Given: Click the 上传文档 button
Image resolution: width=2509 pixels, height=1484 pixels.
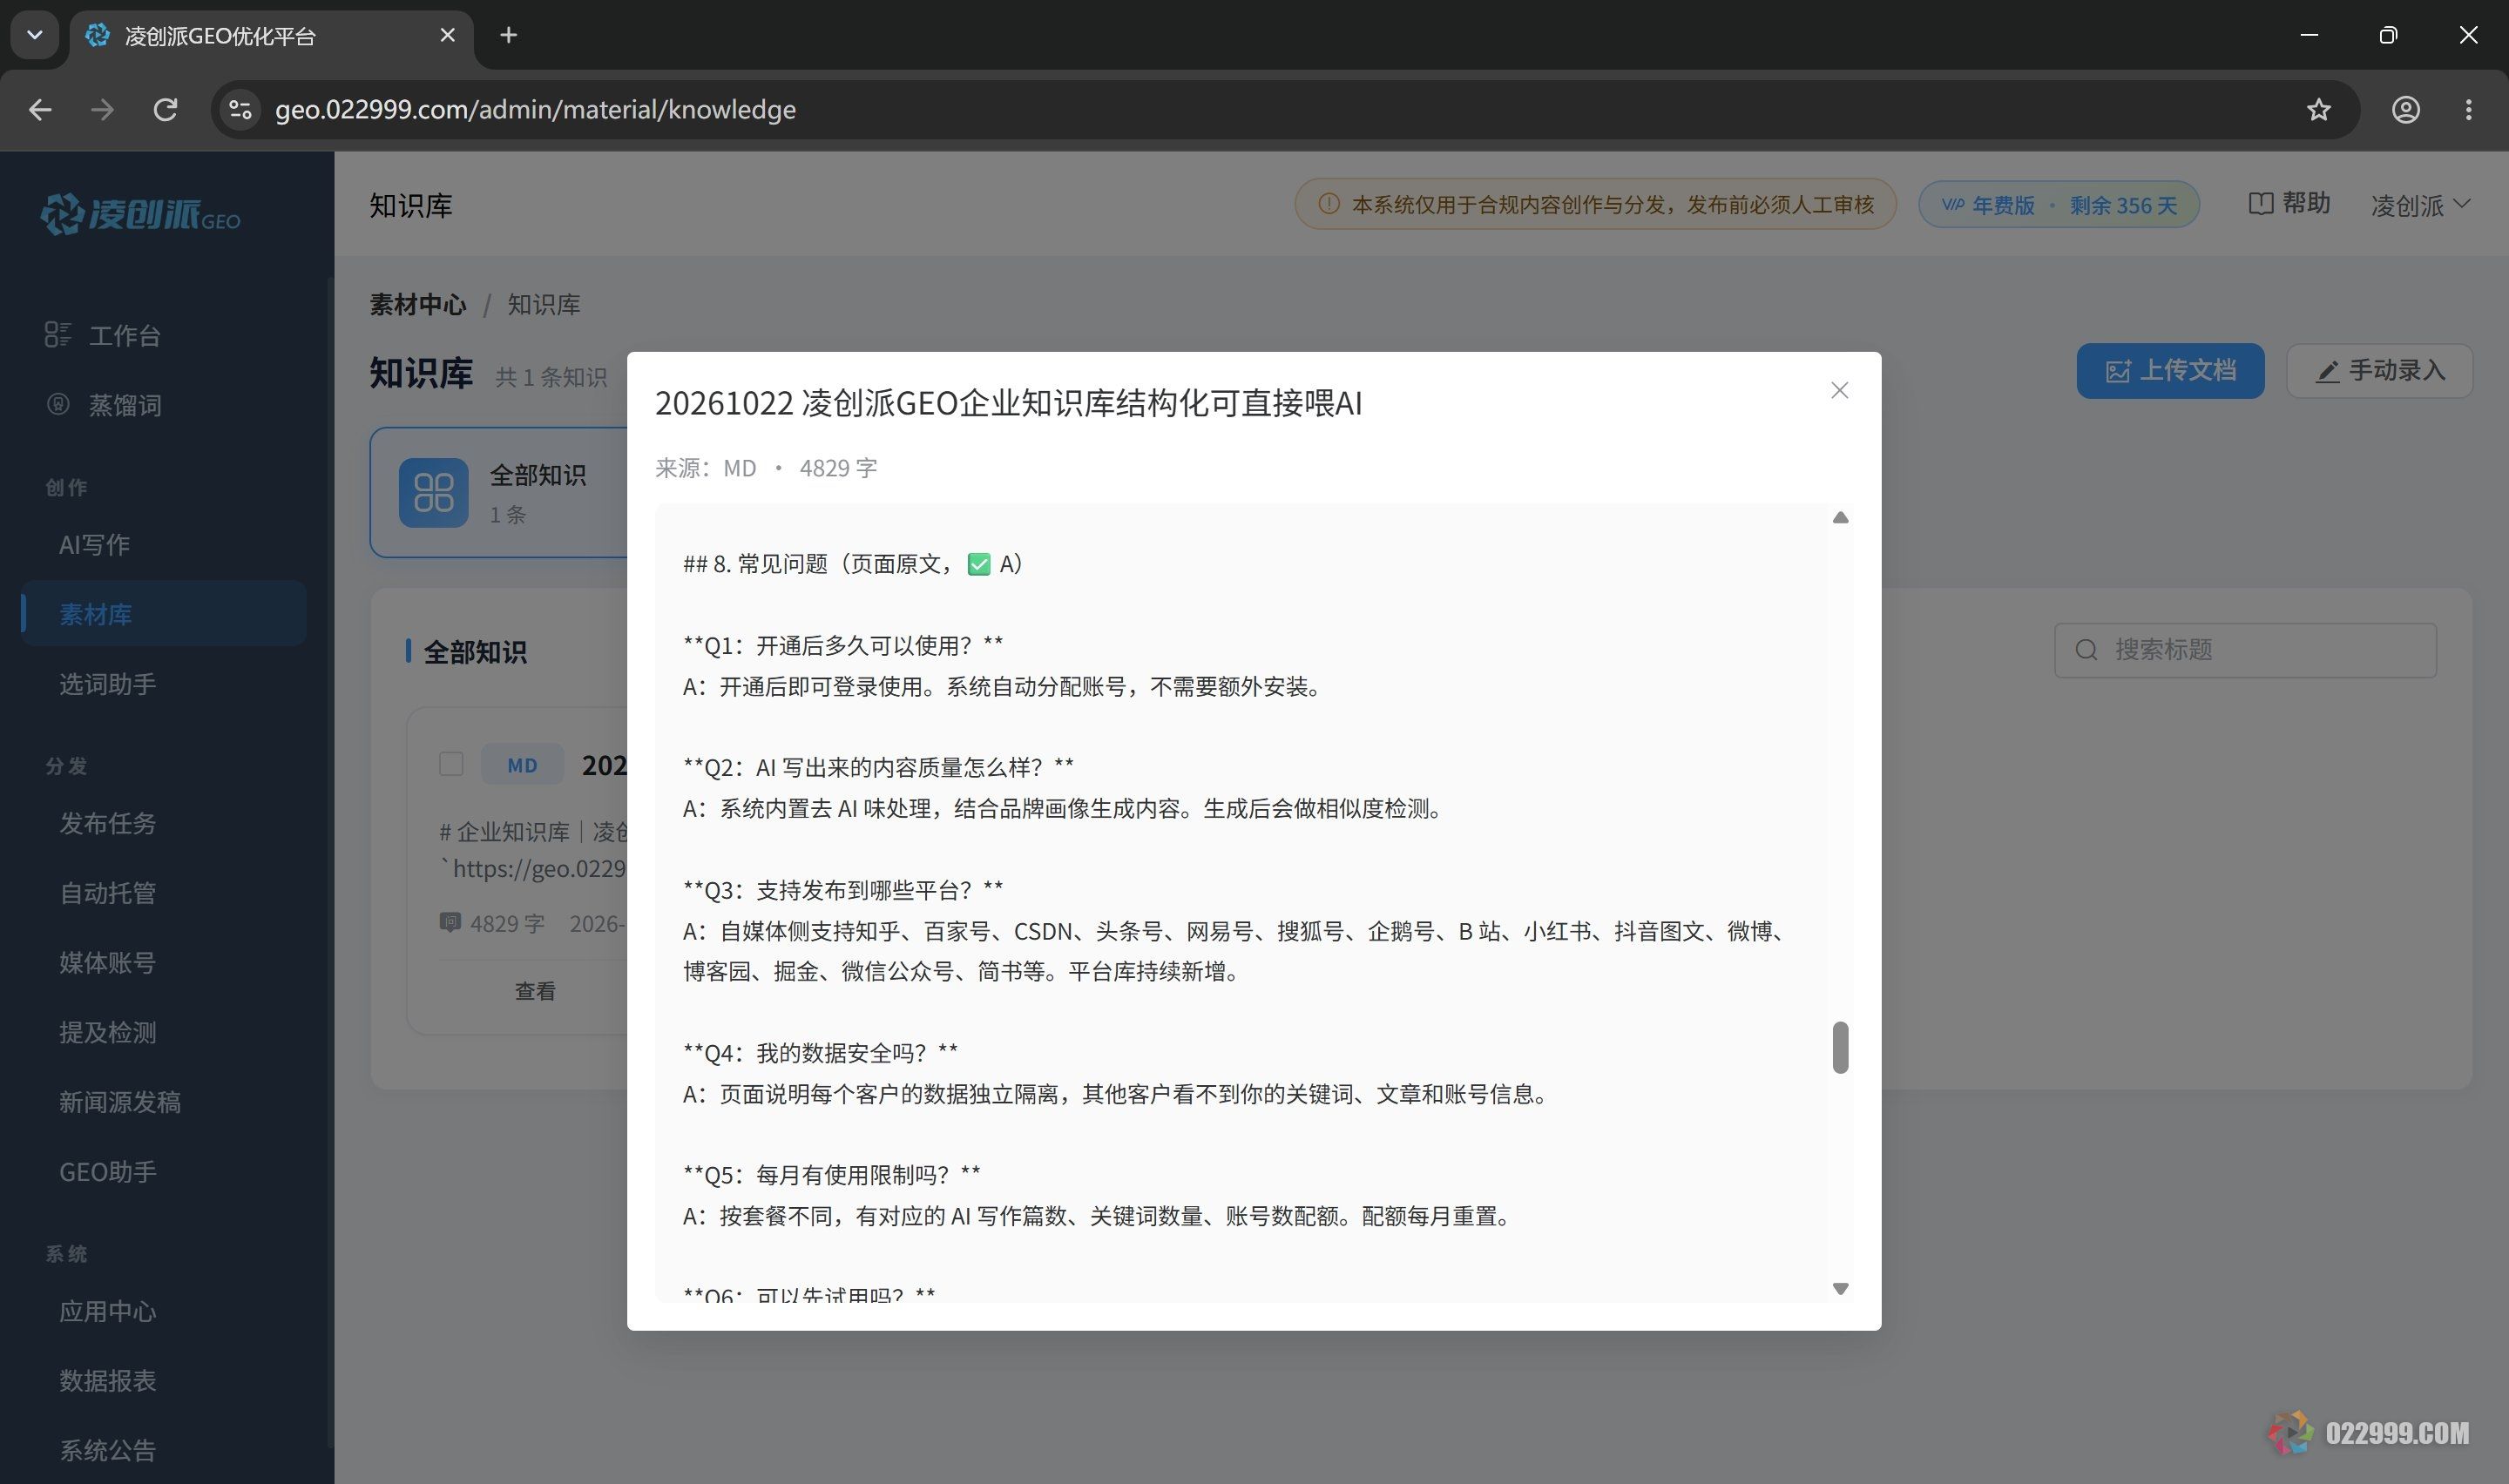Looking at the screenshot, I should tap(2170, 371).
